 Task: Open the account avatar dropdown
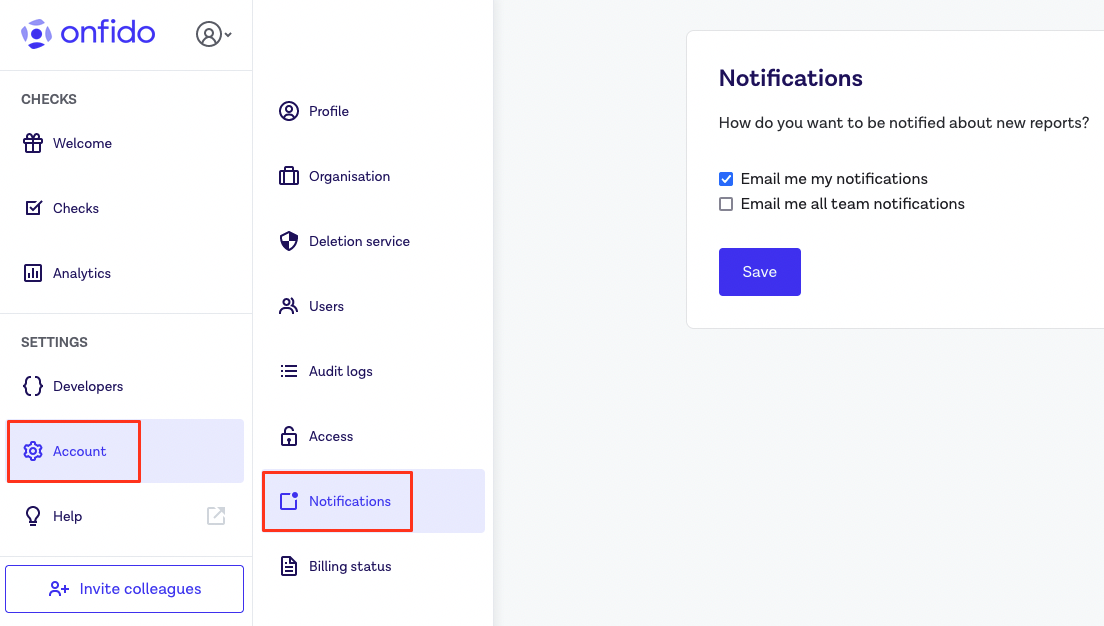pyautogui.click(x=208, y=34)
